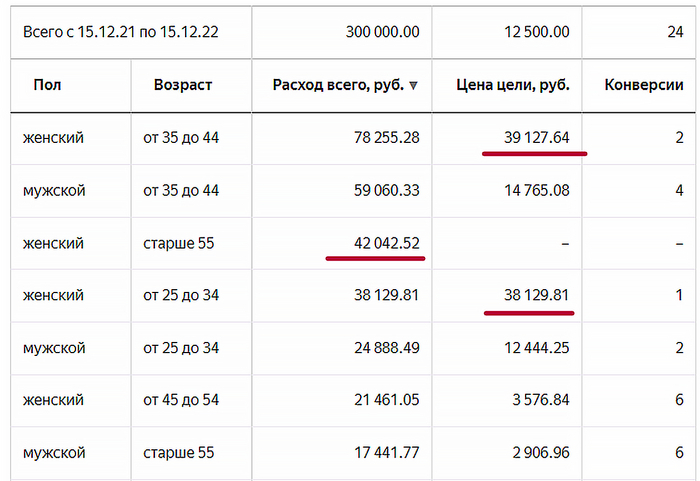Select the goal price cell 2 906.96
Viewport: 700px width, 481px height.
coord(539,453)
